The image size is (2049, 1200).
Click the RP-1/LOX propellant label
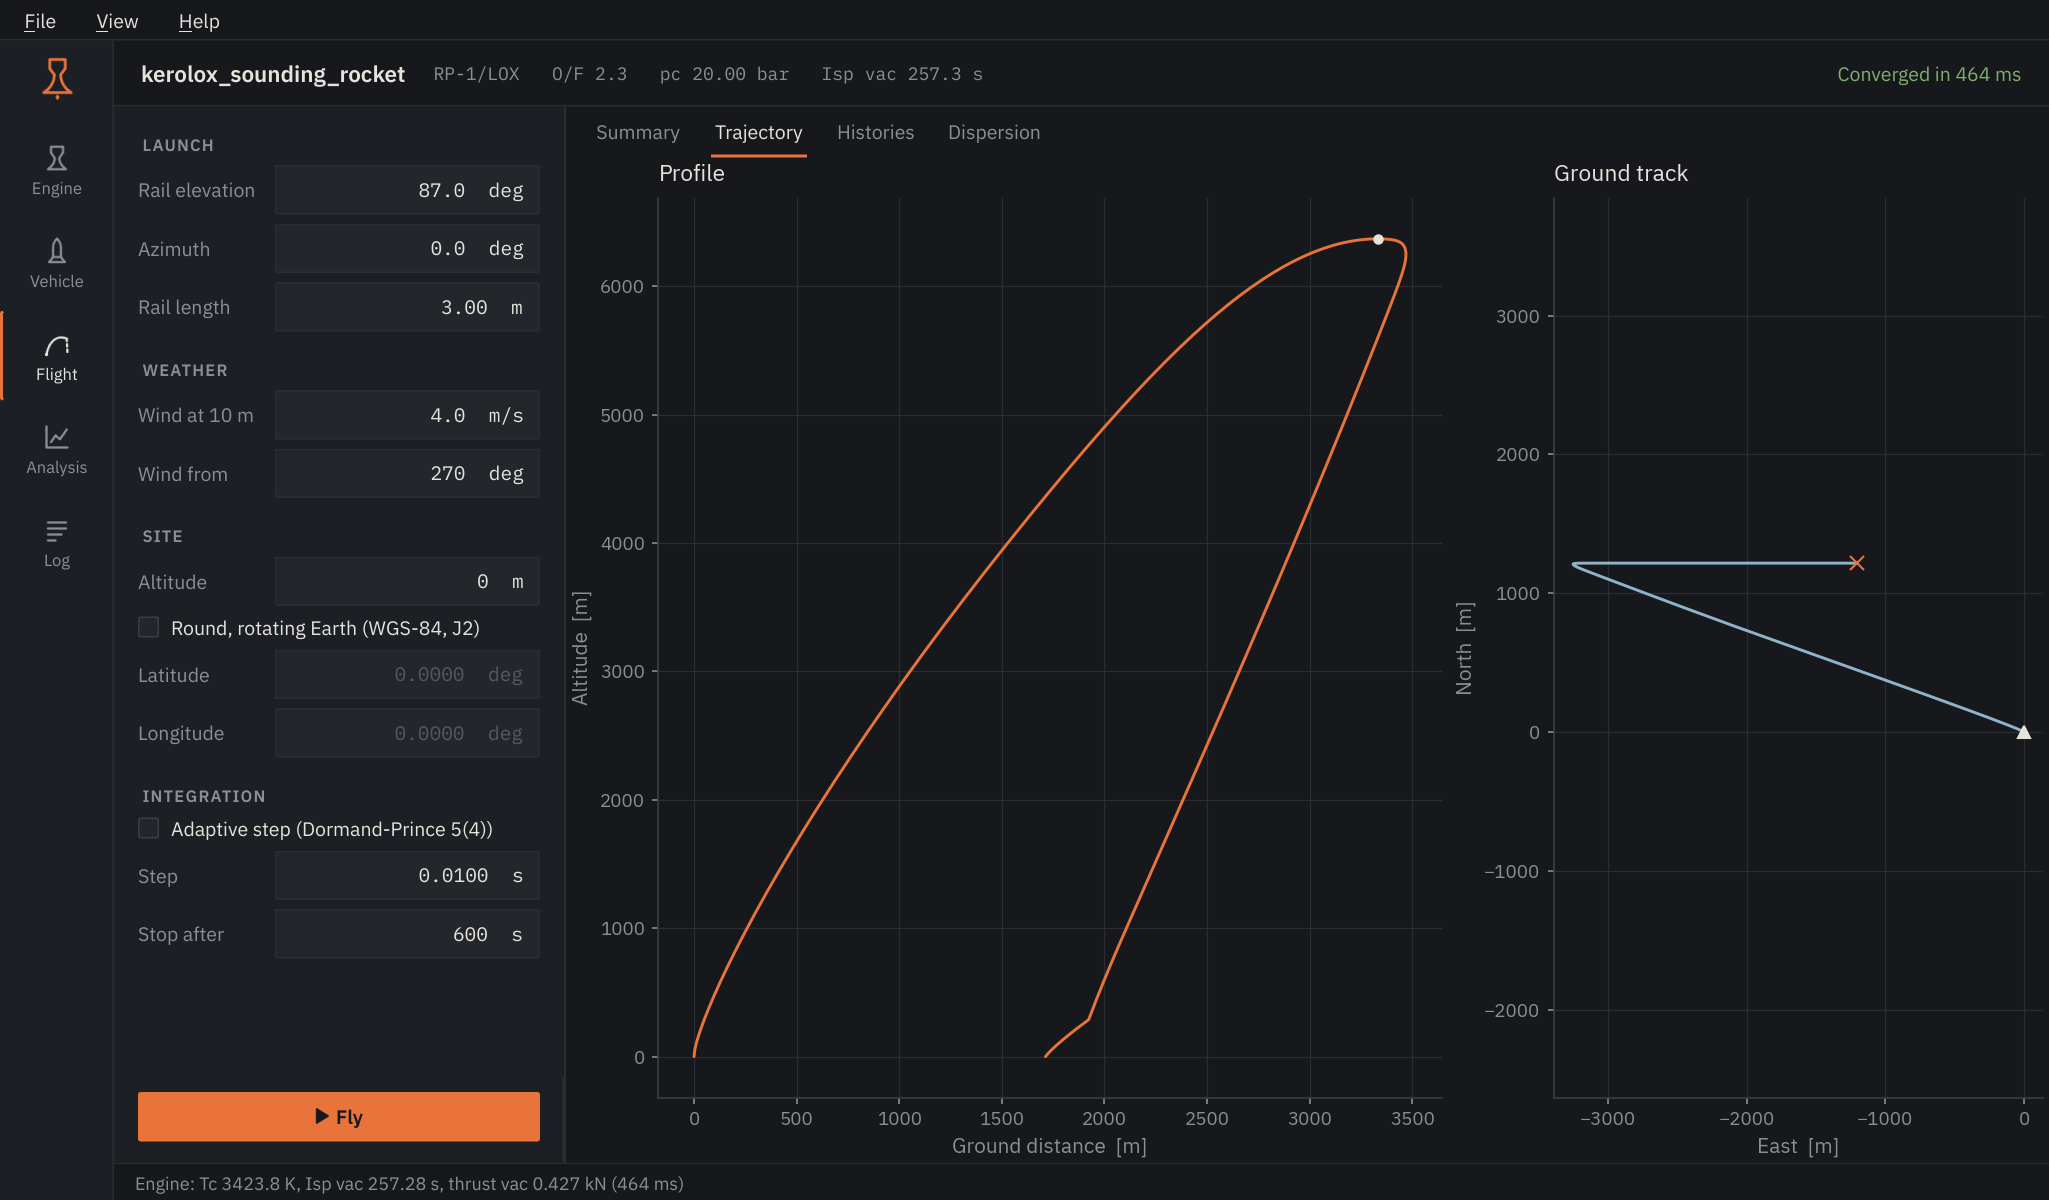click(477, 74)
